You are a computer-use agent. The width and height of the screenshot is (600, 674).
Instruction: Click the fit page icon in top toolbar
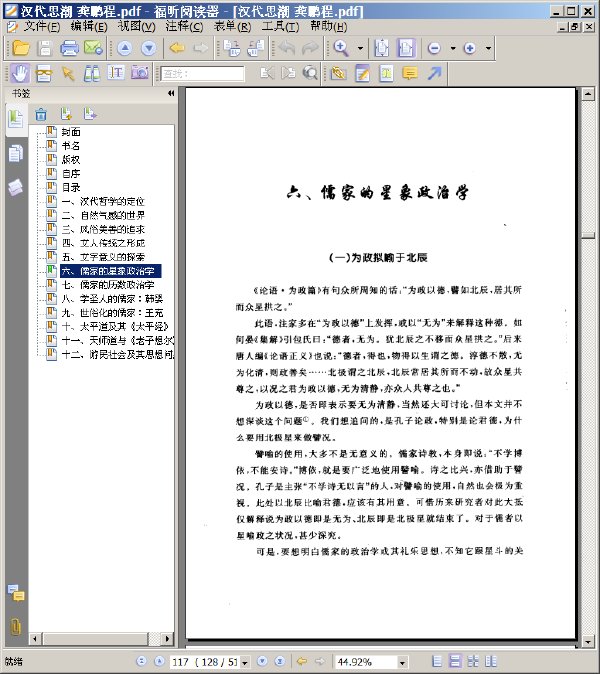click(382, 48)
